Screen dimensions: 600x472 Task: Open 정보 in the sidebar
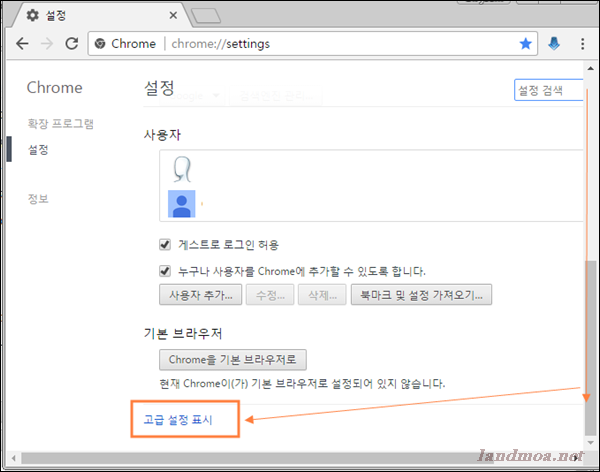click(38, 199)
